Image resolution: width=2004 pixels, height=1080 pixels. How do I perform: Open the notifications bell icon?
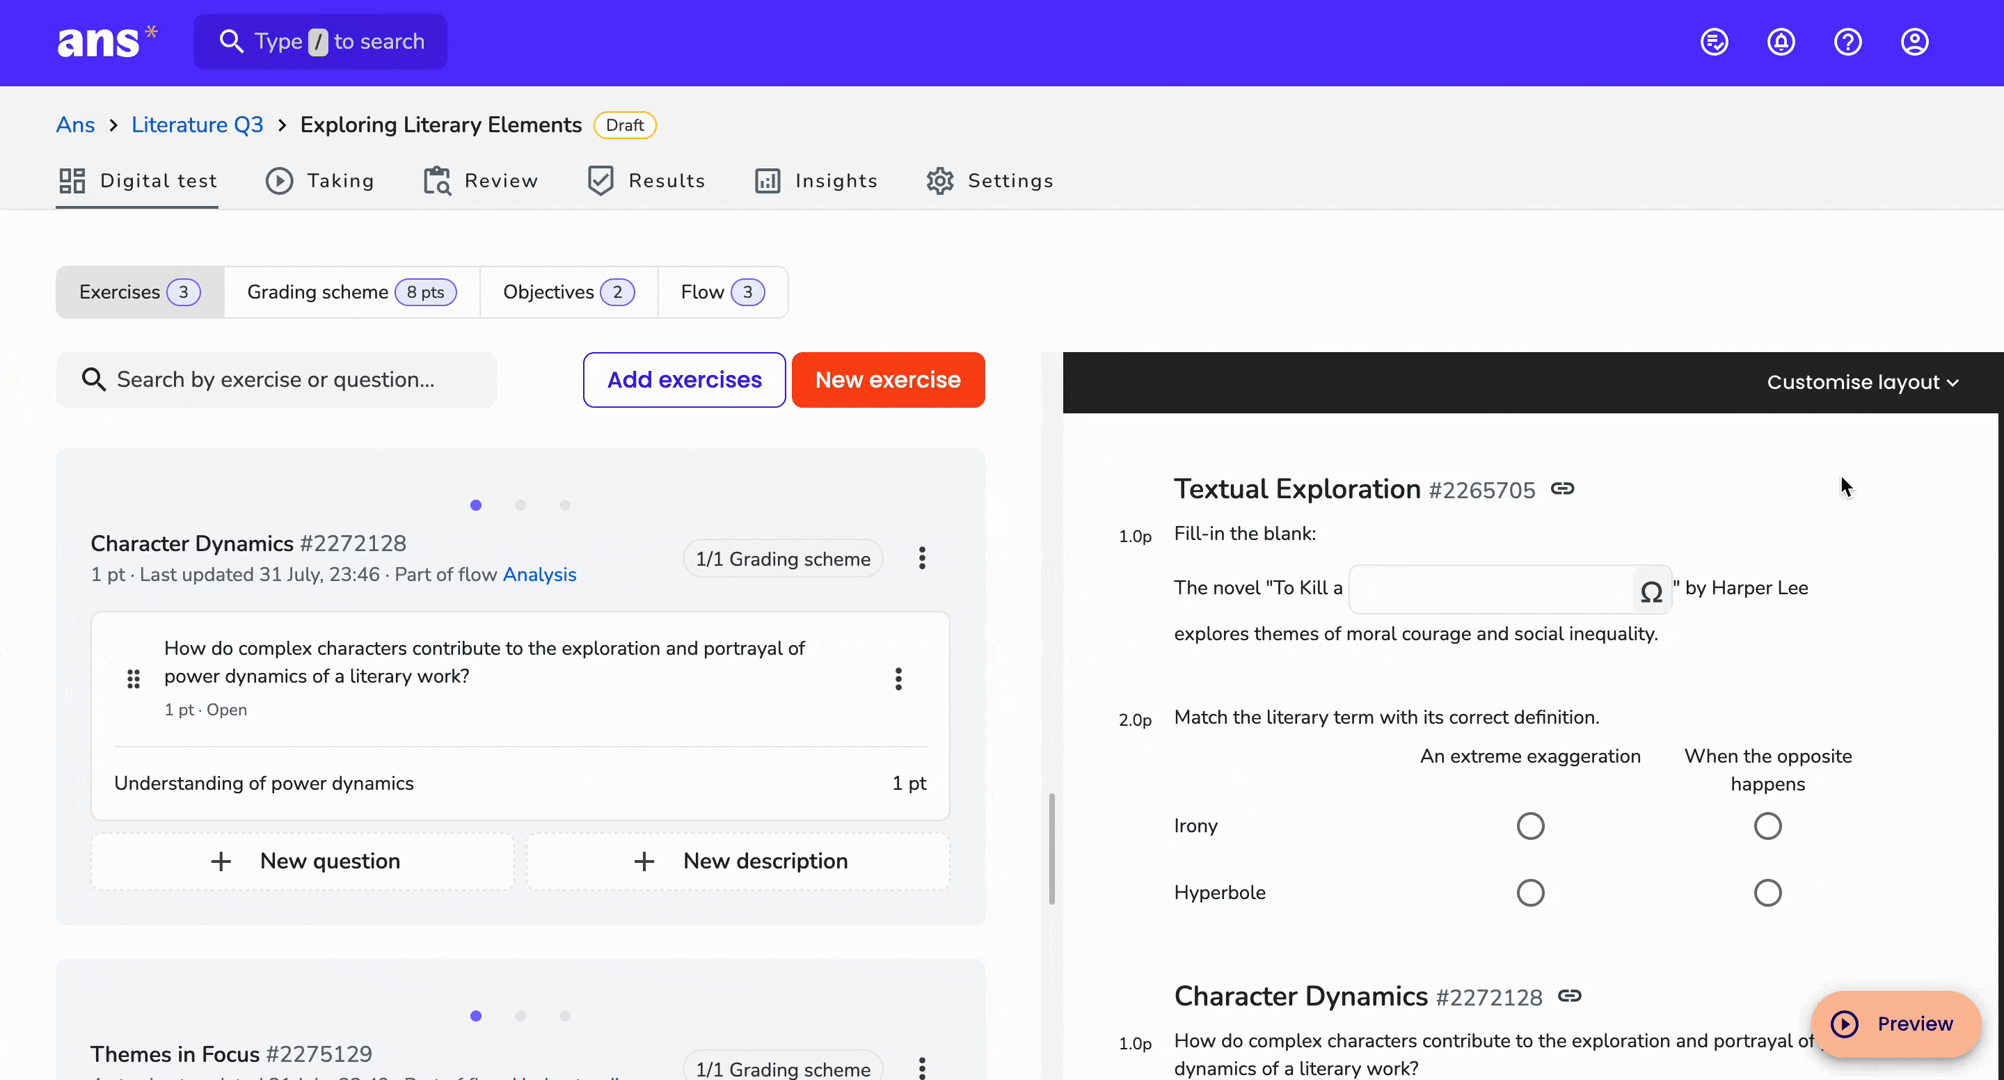pos(1781,42)
